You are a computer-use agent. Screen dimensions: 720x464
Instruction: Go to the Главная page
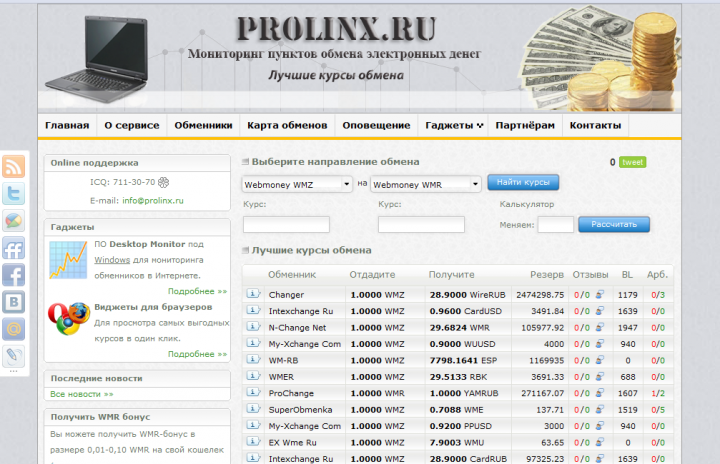(x=67, y=125)
